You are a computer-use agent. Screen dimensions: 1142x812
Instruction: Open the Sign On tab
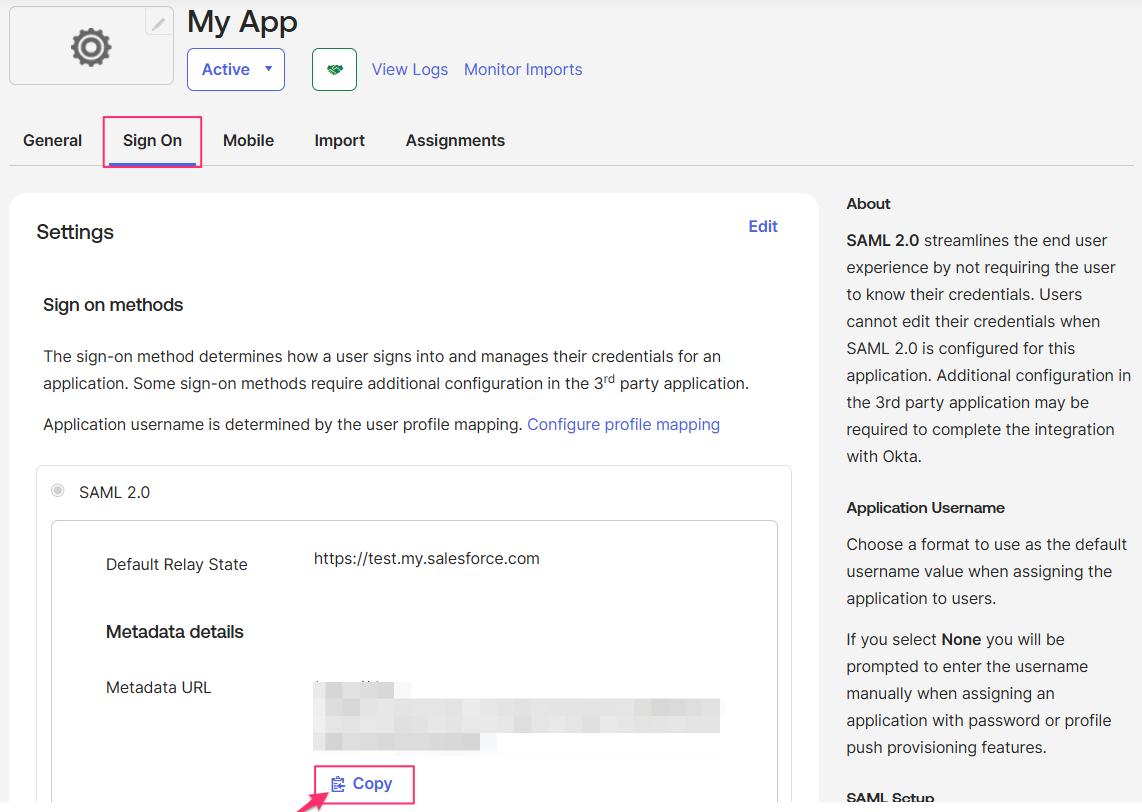(x=151, y=140)
